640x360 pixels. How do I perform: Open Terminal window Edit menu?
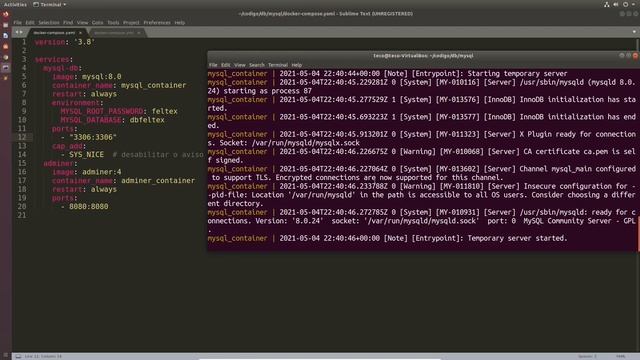[226, 65]
